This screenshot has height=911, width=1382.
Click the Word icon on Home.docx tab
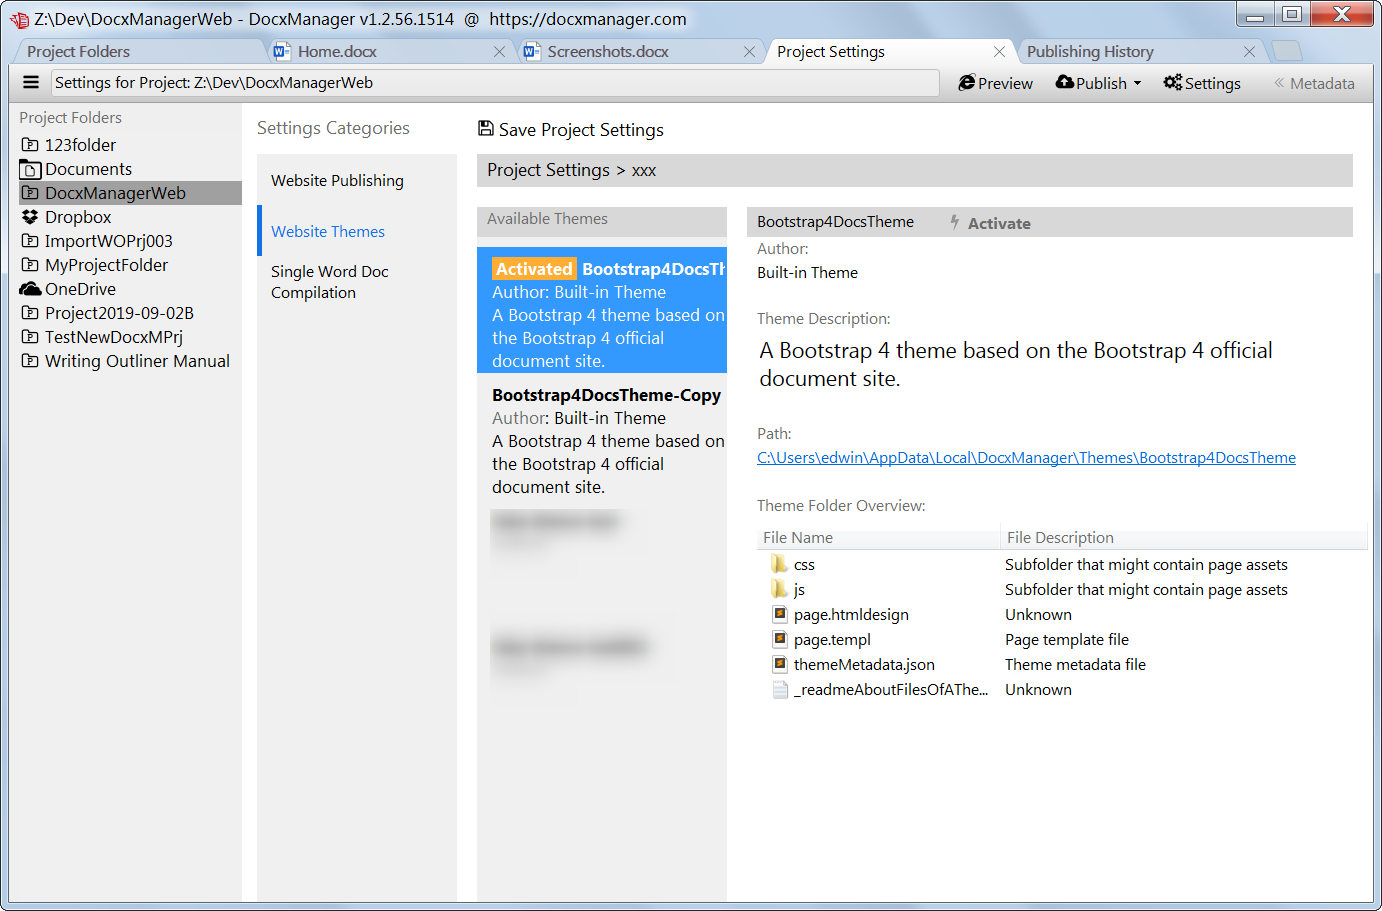point(282,51)
